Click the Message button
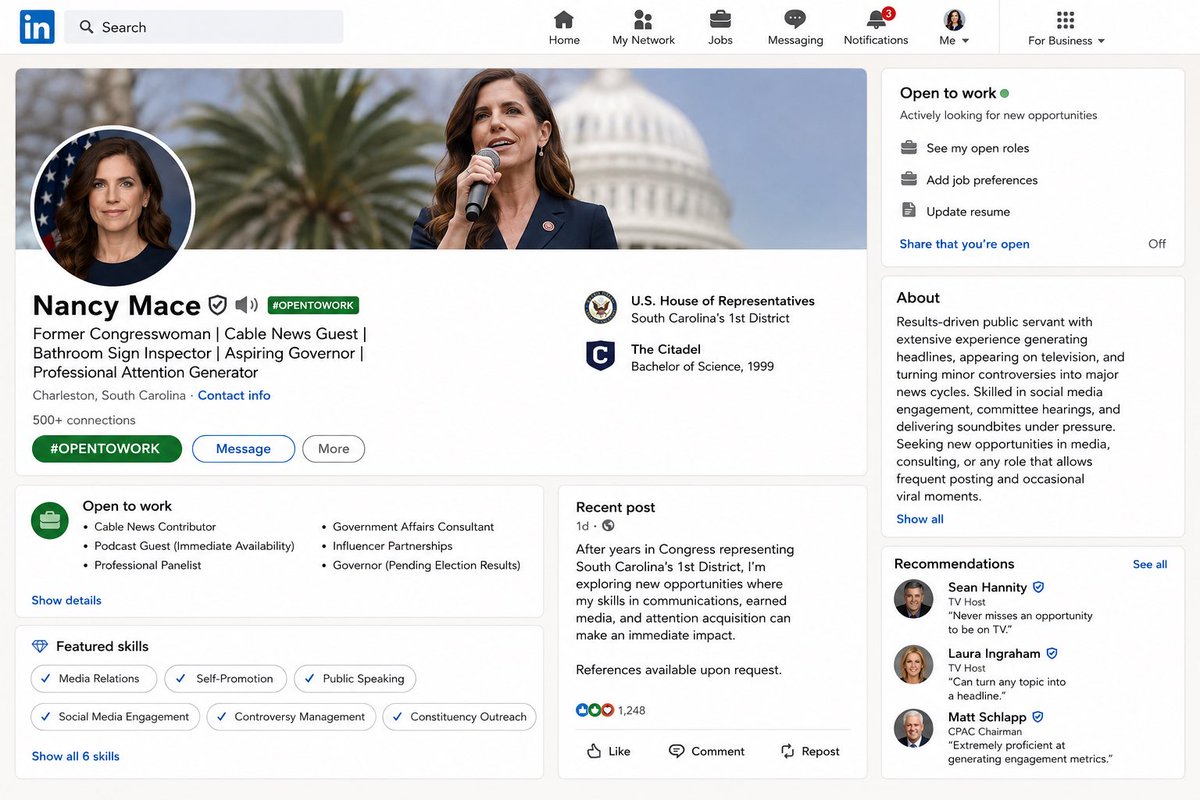 243,449
